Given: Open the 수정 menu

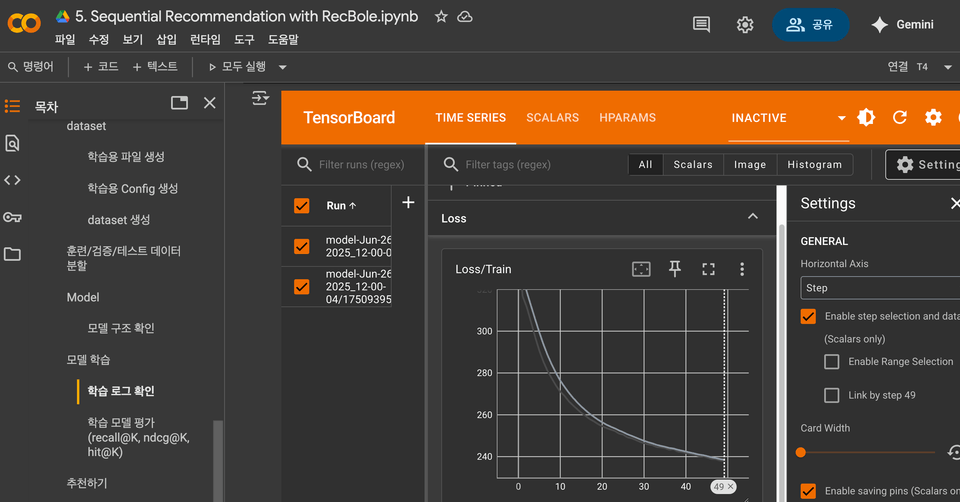Looking at the screenshot, I should tap(99, 40).
